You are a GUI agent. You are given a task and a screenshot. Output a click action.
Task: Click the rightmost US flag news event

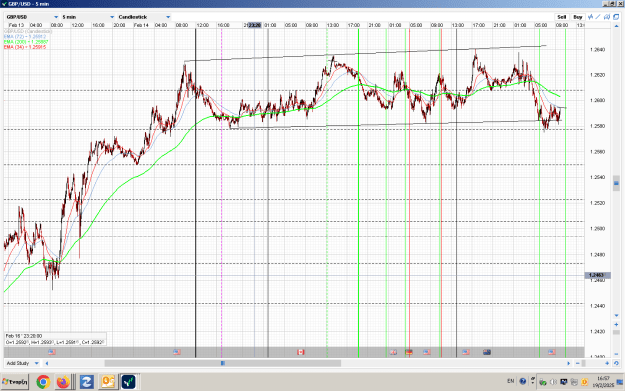552,352
